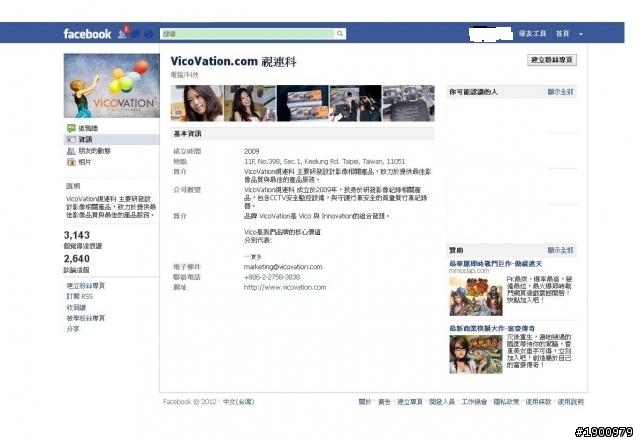This screenshot has width=640, height=440.
Task: Click the 2,640 talking-about count
Action: tap(77, 259)
